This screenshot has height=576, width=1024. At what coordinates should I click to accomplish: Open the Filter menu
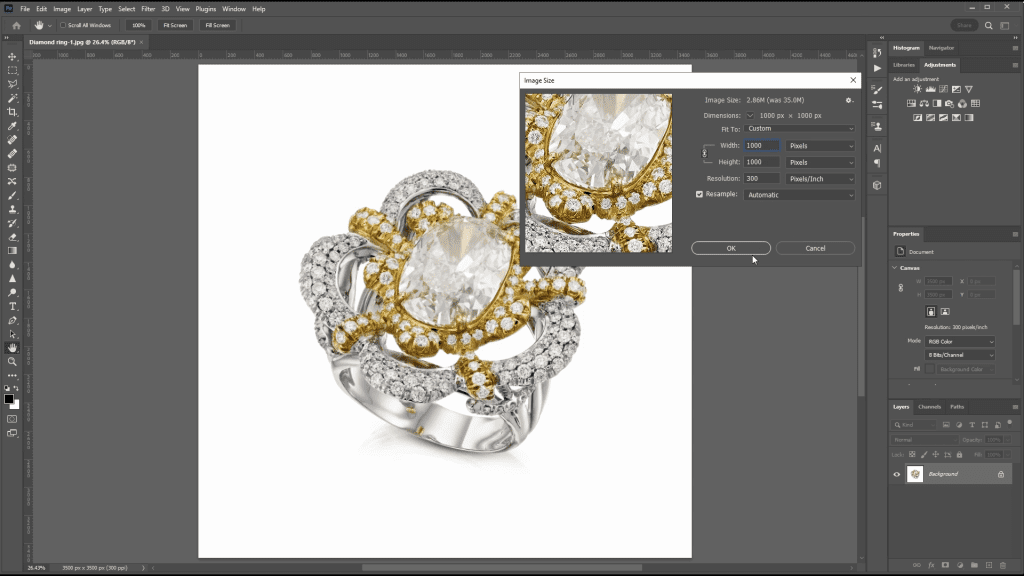(x=148, y=9)
